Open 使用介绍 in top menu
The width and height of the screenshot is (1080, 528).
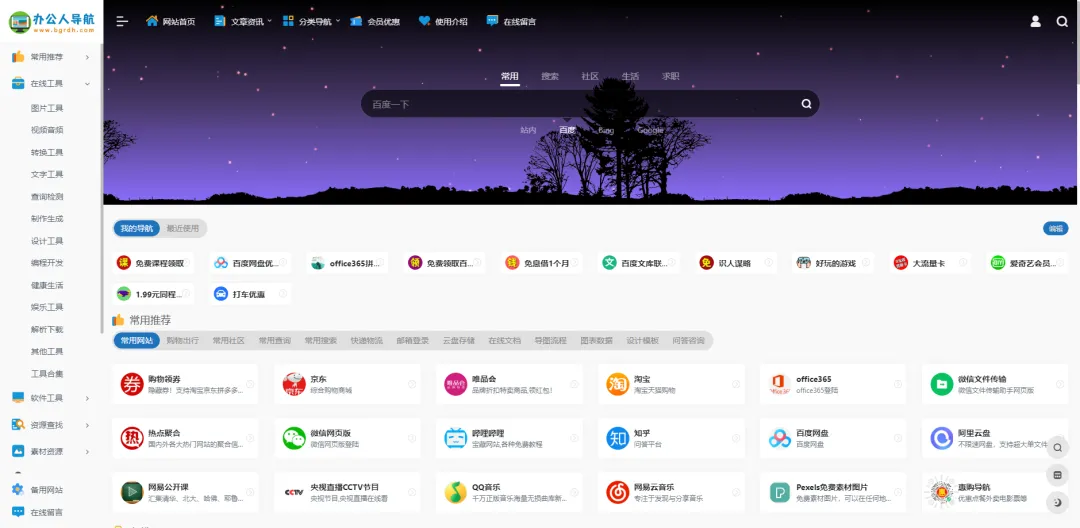pyautogui.click(x=443, y=21)
